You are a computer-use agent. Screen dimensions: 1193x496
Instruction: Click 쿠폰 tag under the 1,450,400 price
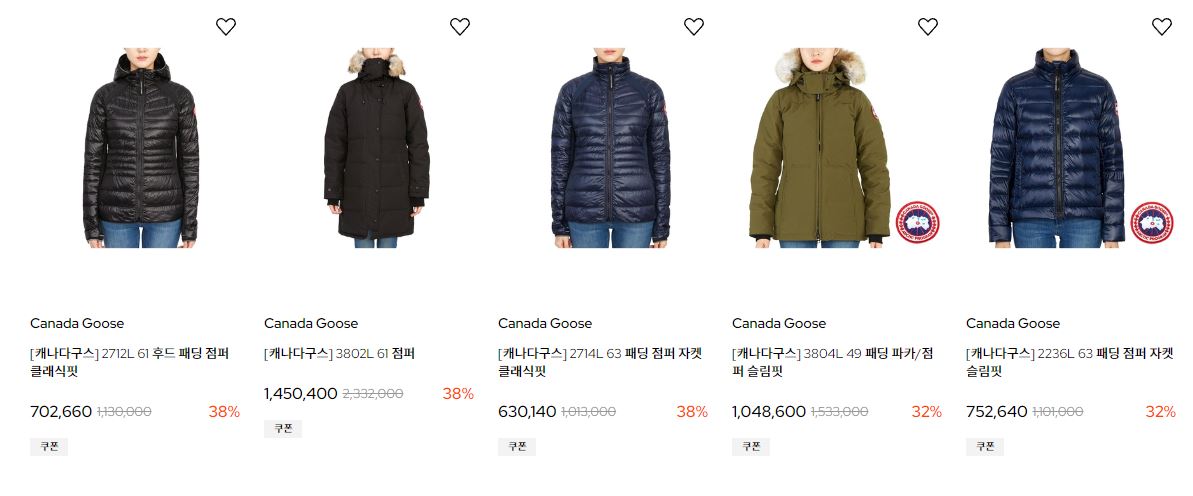coord(283,429)
